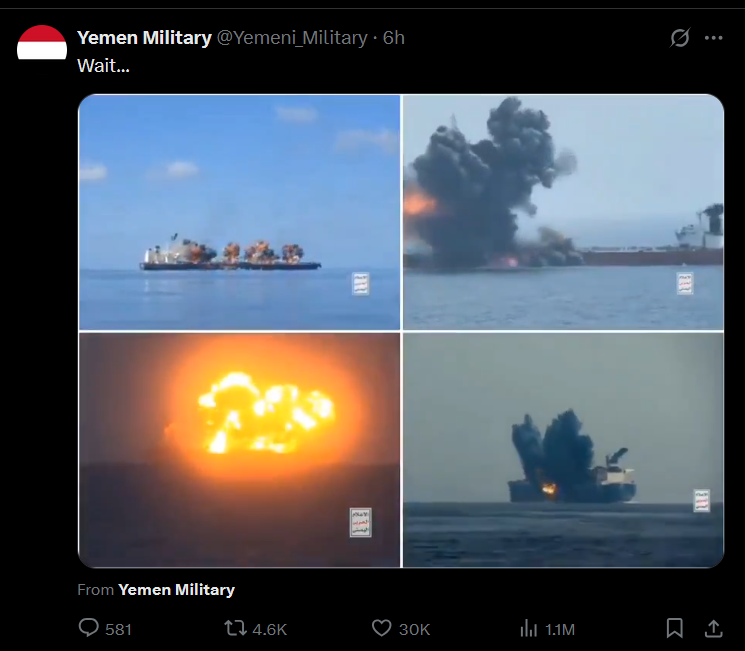Click the repost arrows icon

coord(236,628)
